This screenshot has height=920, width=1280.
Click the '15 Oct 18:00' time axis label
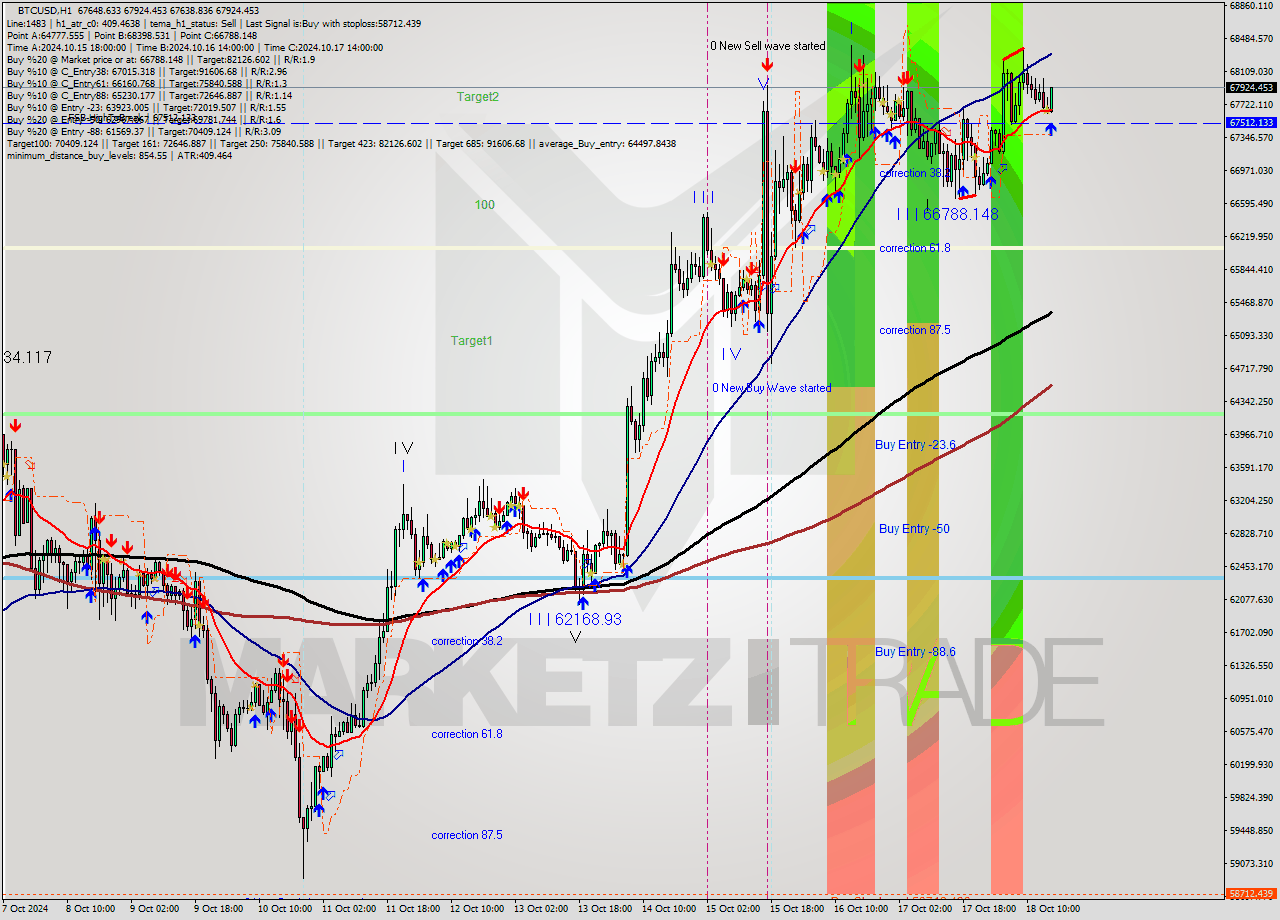(x=796, y=909)
